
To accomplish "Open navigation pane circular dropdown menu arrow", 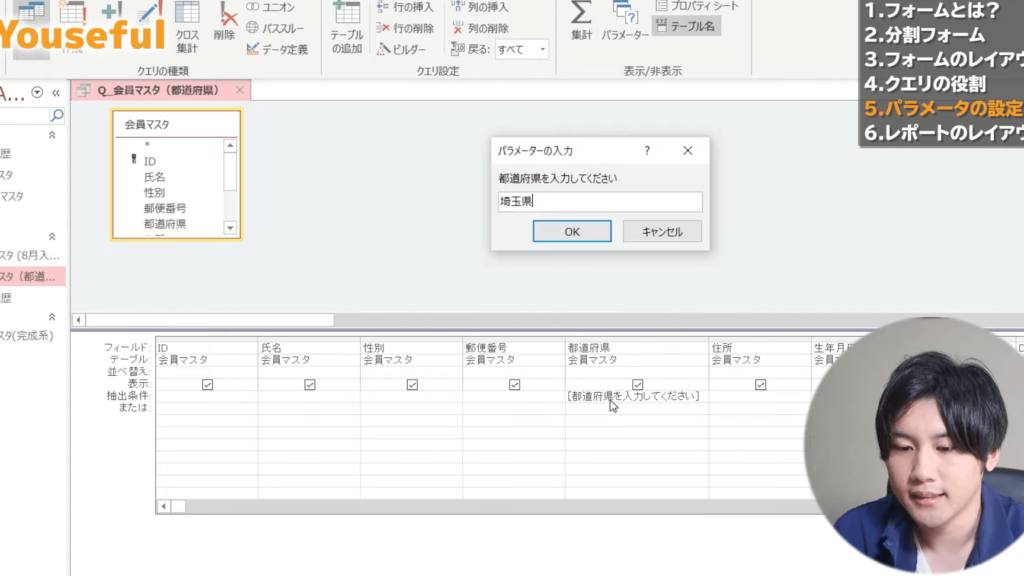I will click(38, 92).
